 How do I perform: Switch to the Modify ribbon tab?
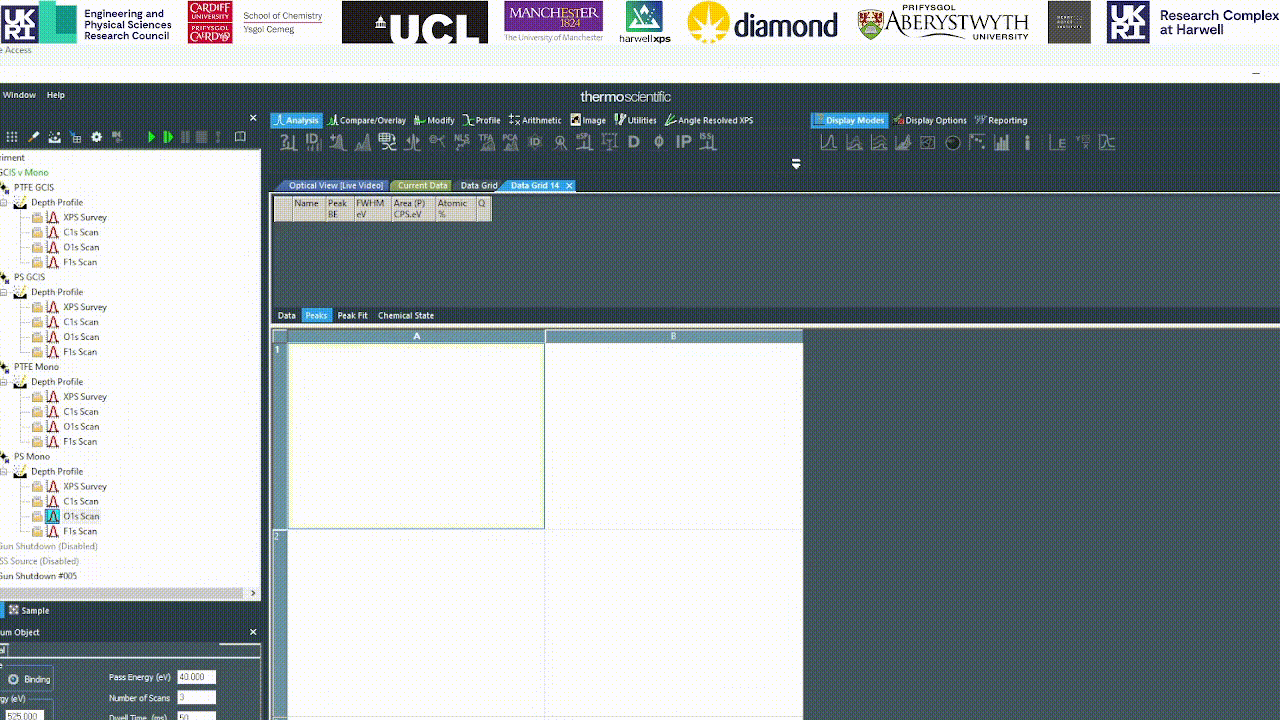pos(434,120)
